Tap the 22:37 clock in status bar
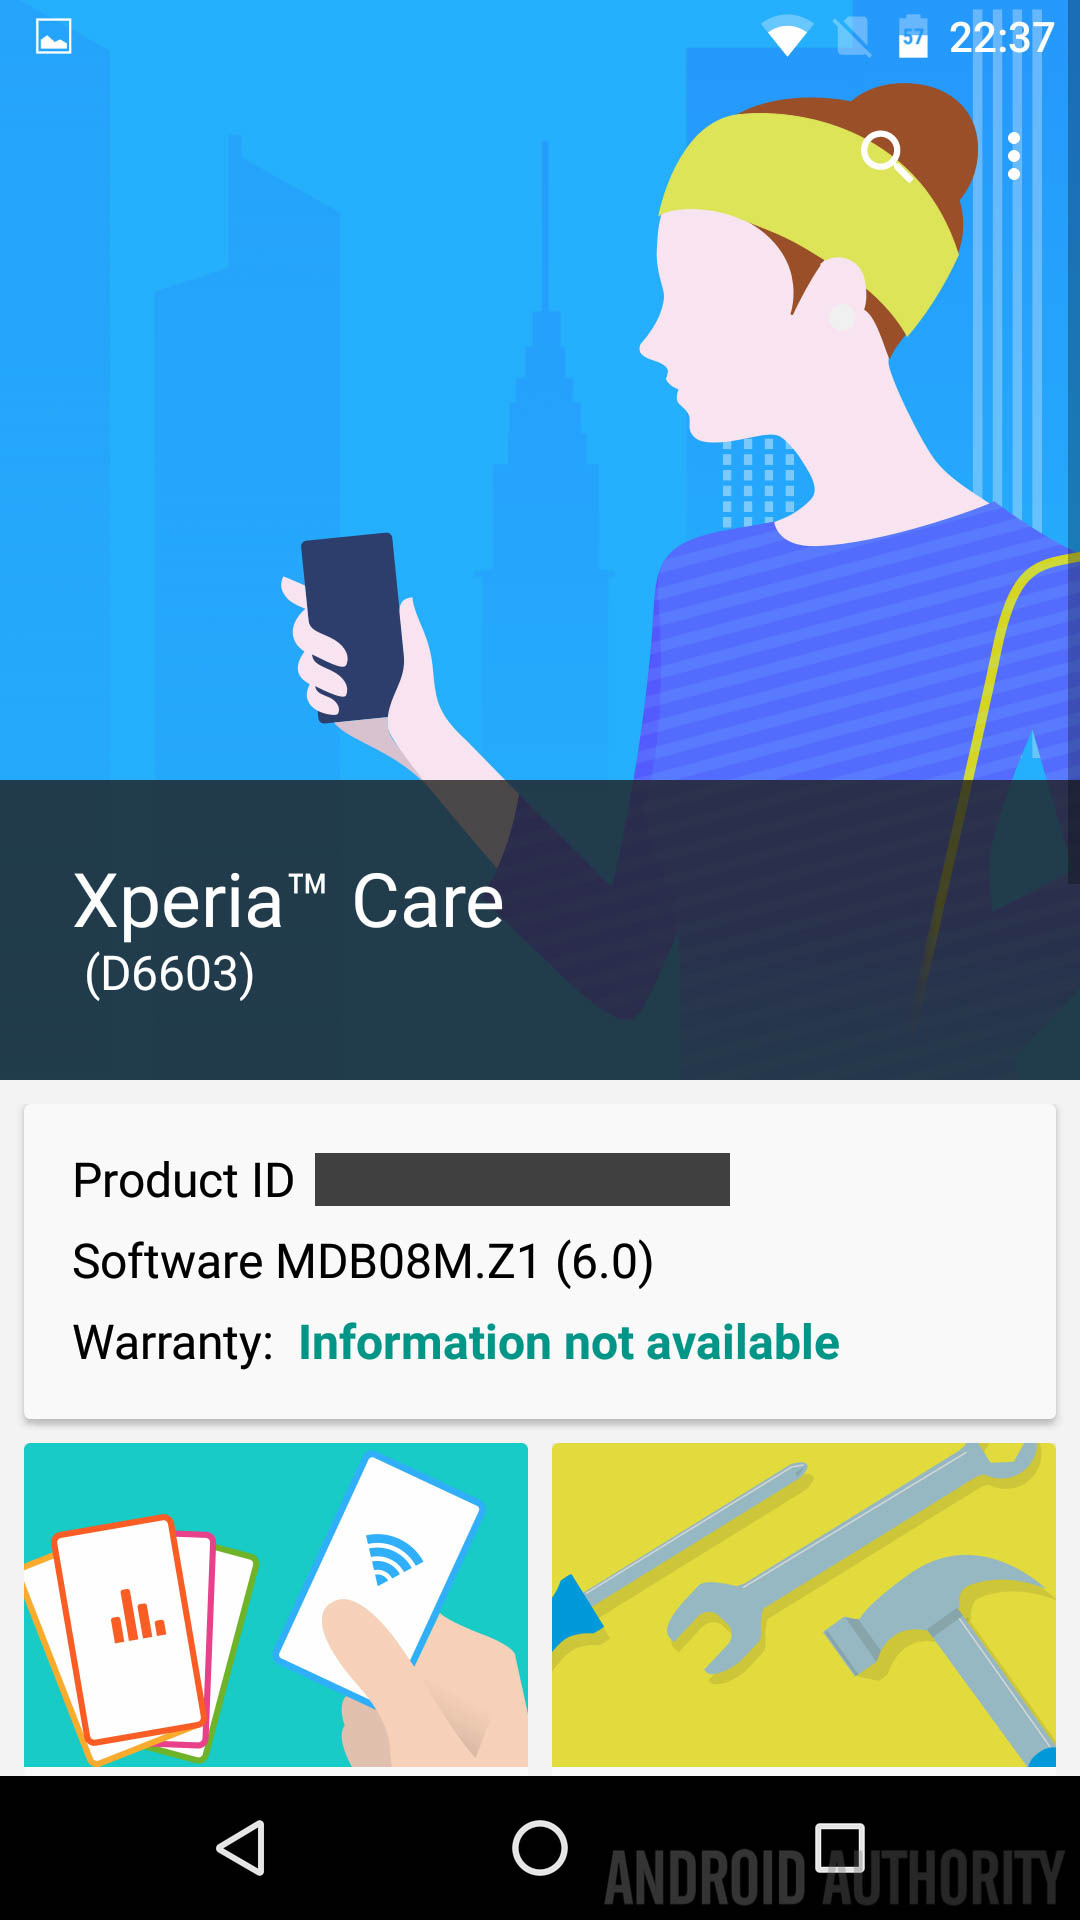 pos(1001,38)
